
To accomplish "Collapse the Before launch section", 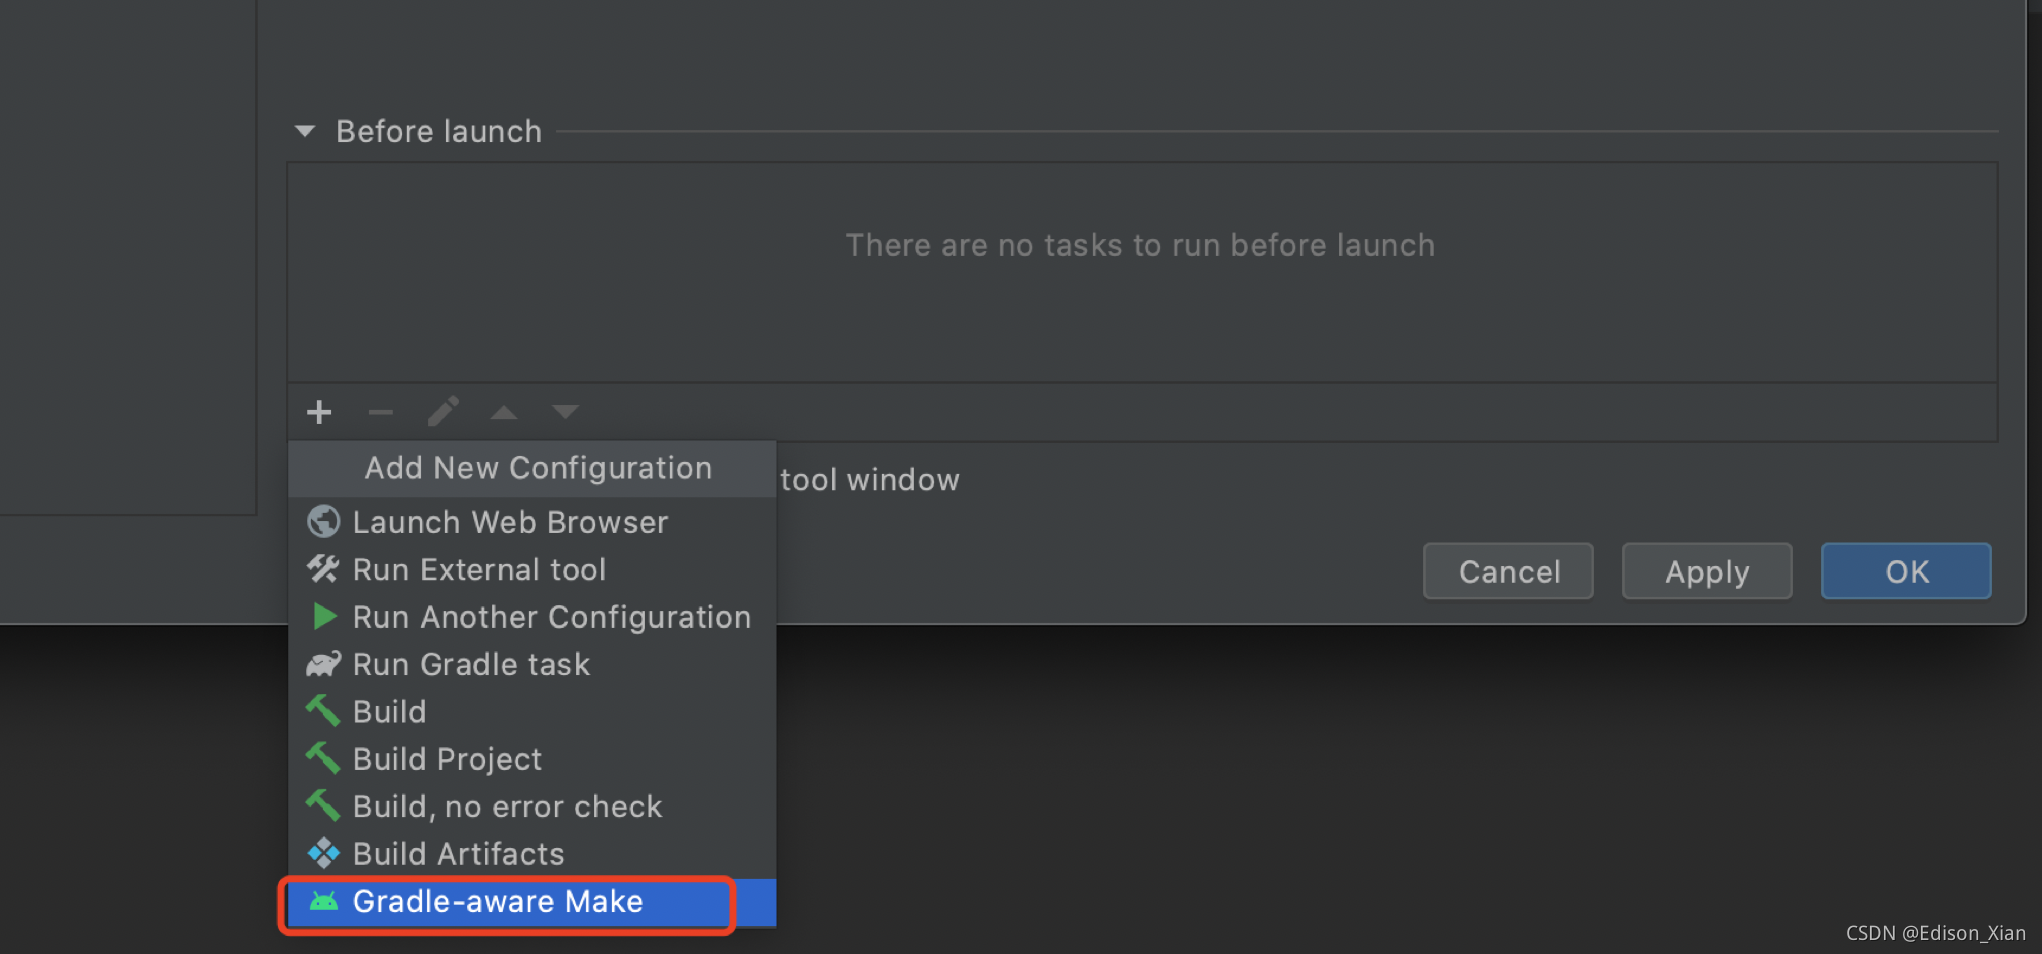I will (304, 131).
